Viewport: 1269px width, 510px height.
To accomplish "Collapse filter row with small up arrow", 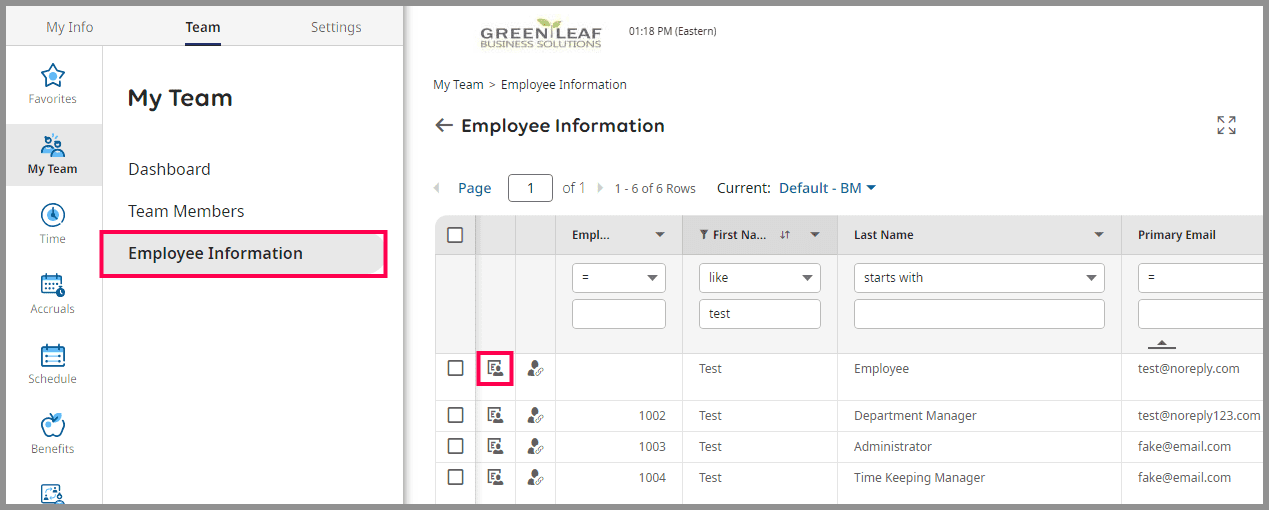I will (x=1161, y=344).
